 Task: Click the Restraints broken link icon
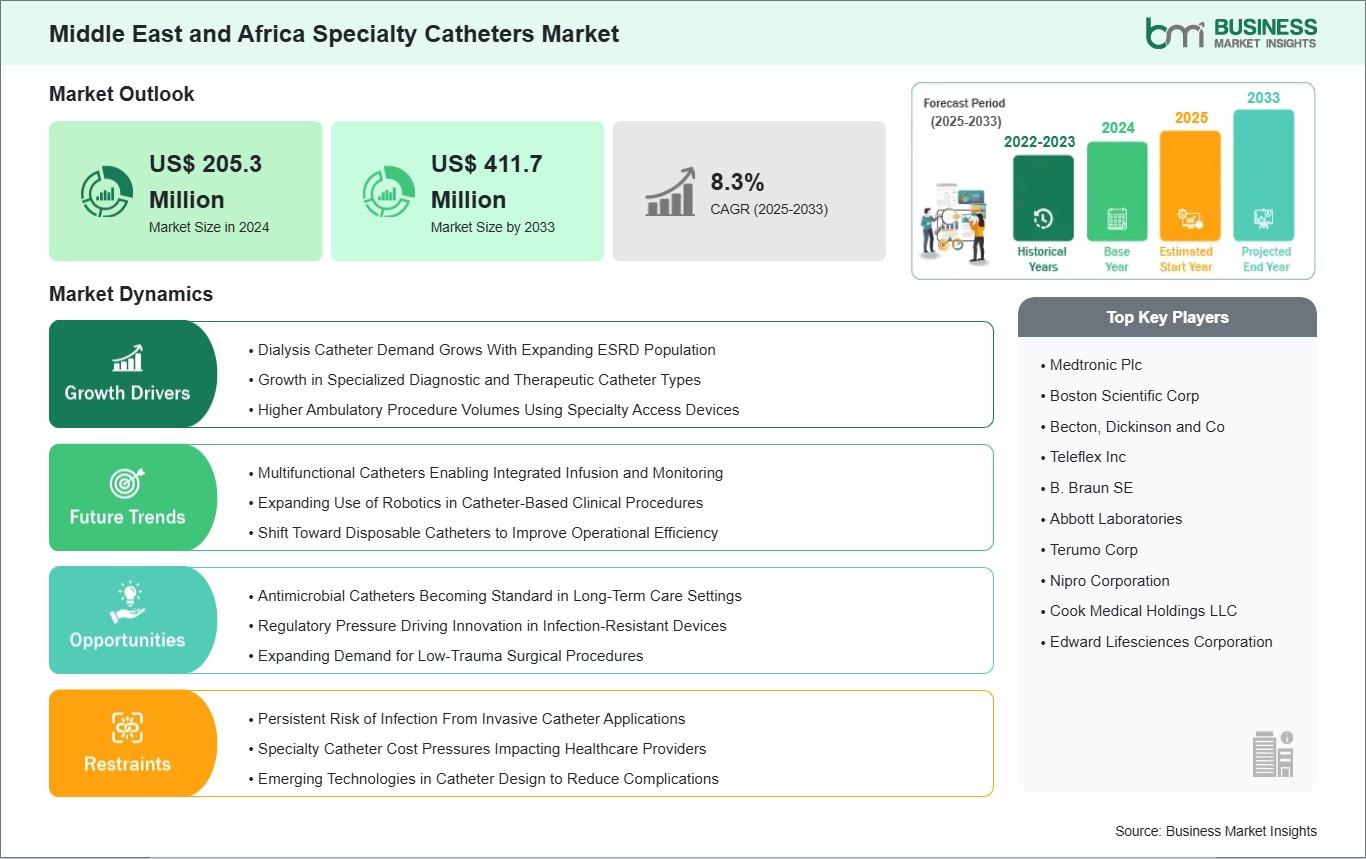pyautogui.click(x=127, y=727)
